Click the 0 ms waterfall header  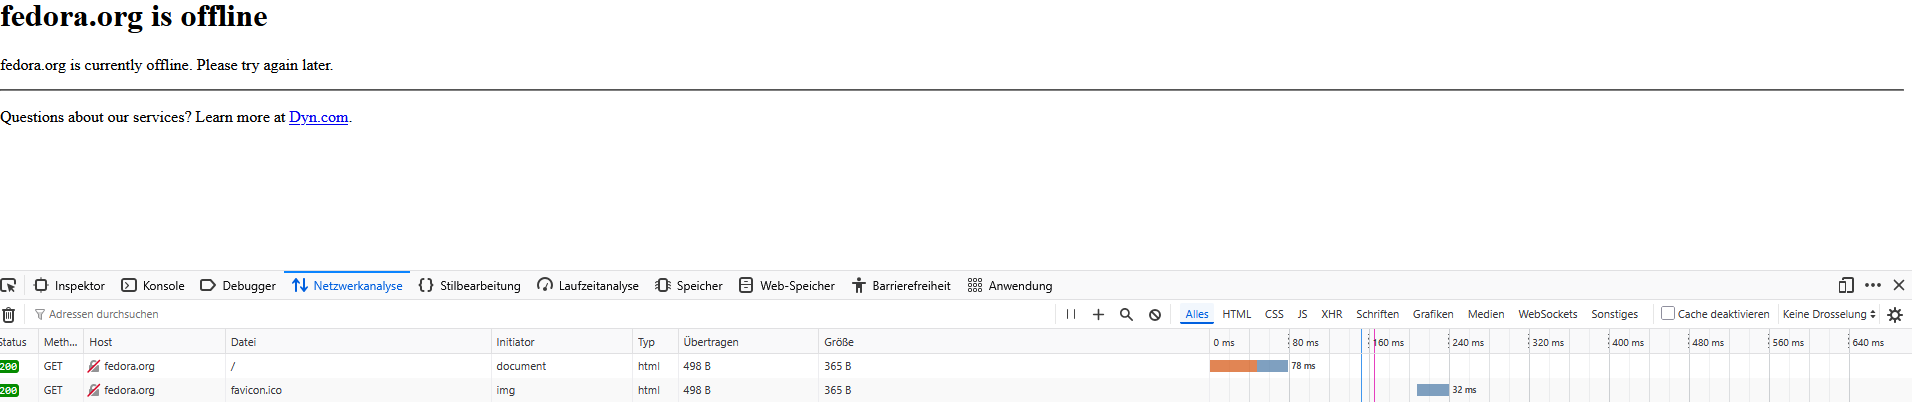pos(1224,342)
